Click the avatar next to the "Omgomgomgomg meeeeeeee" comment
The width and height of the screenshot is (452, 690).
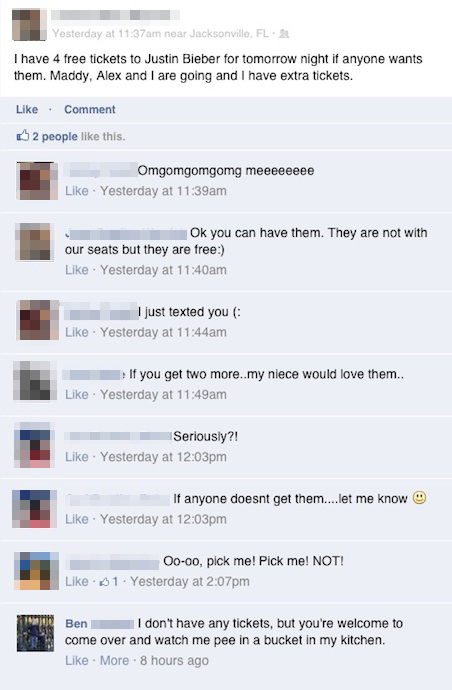click(x=37, y=181)
